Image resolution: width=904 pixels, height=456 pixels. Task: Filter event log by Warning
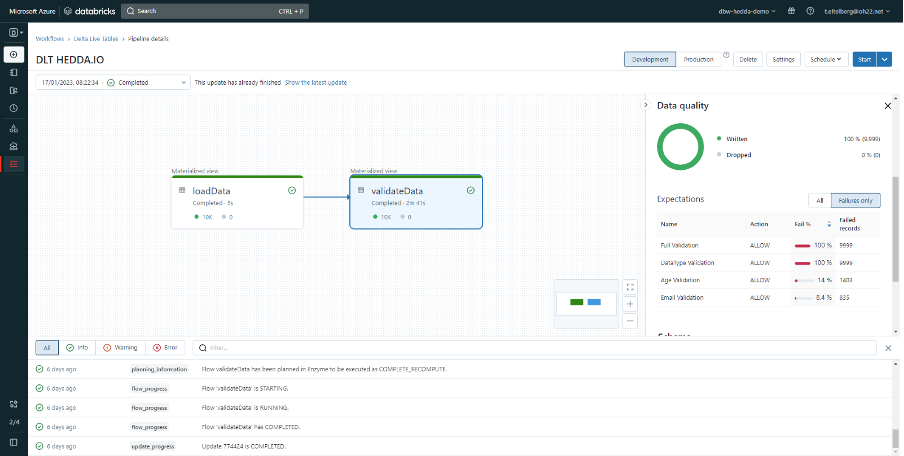tap(120, 347)
